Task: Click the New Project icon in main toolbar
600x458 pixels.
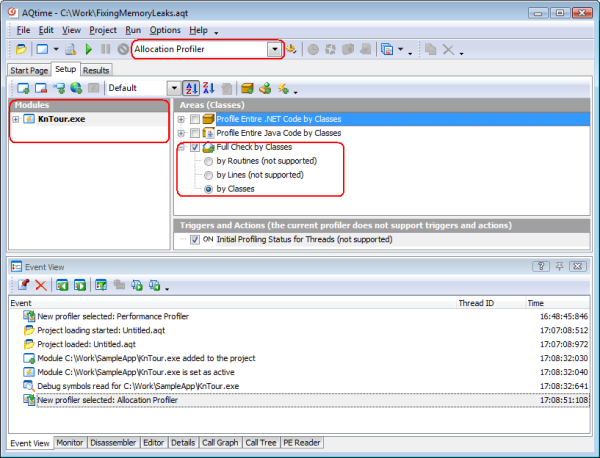Action: [x=42, y=49]
